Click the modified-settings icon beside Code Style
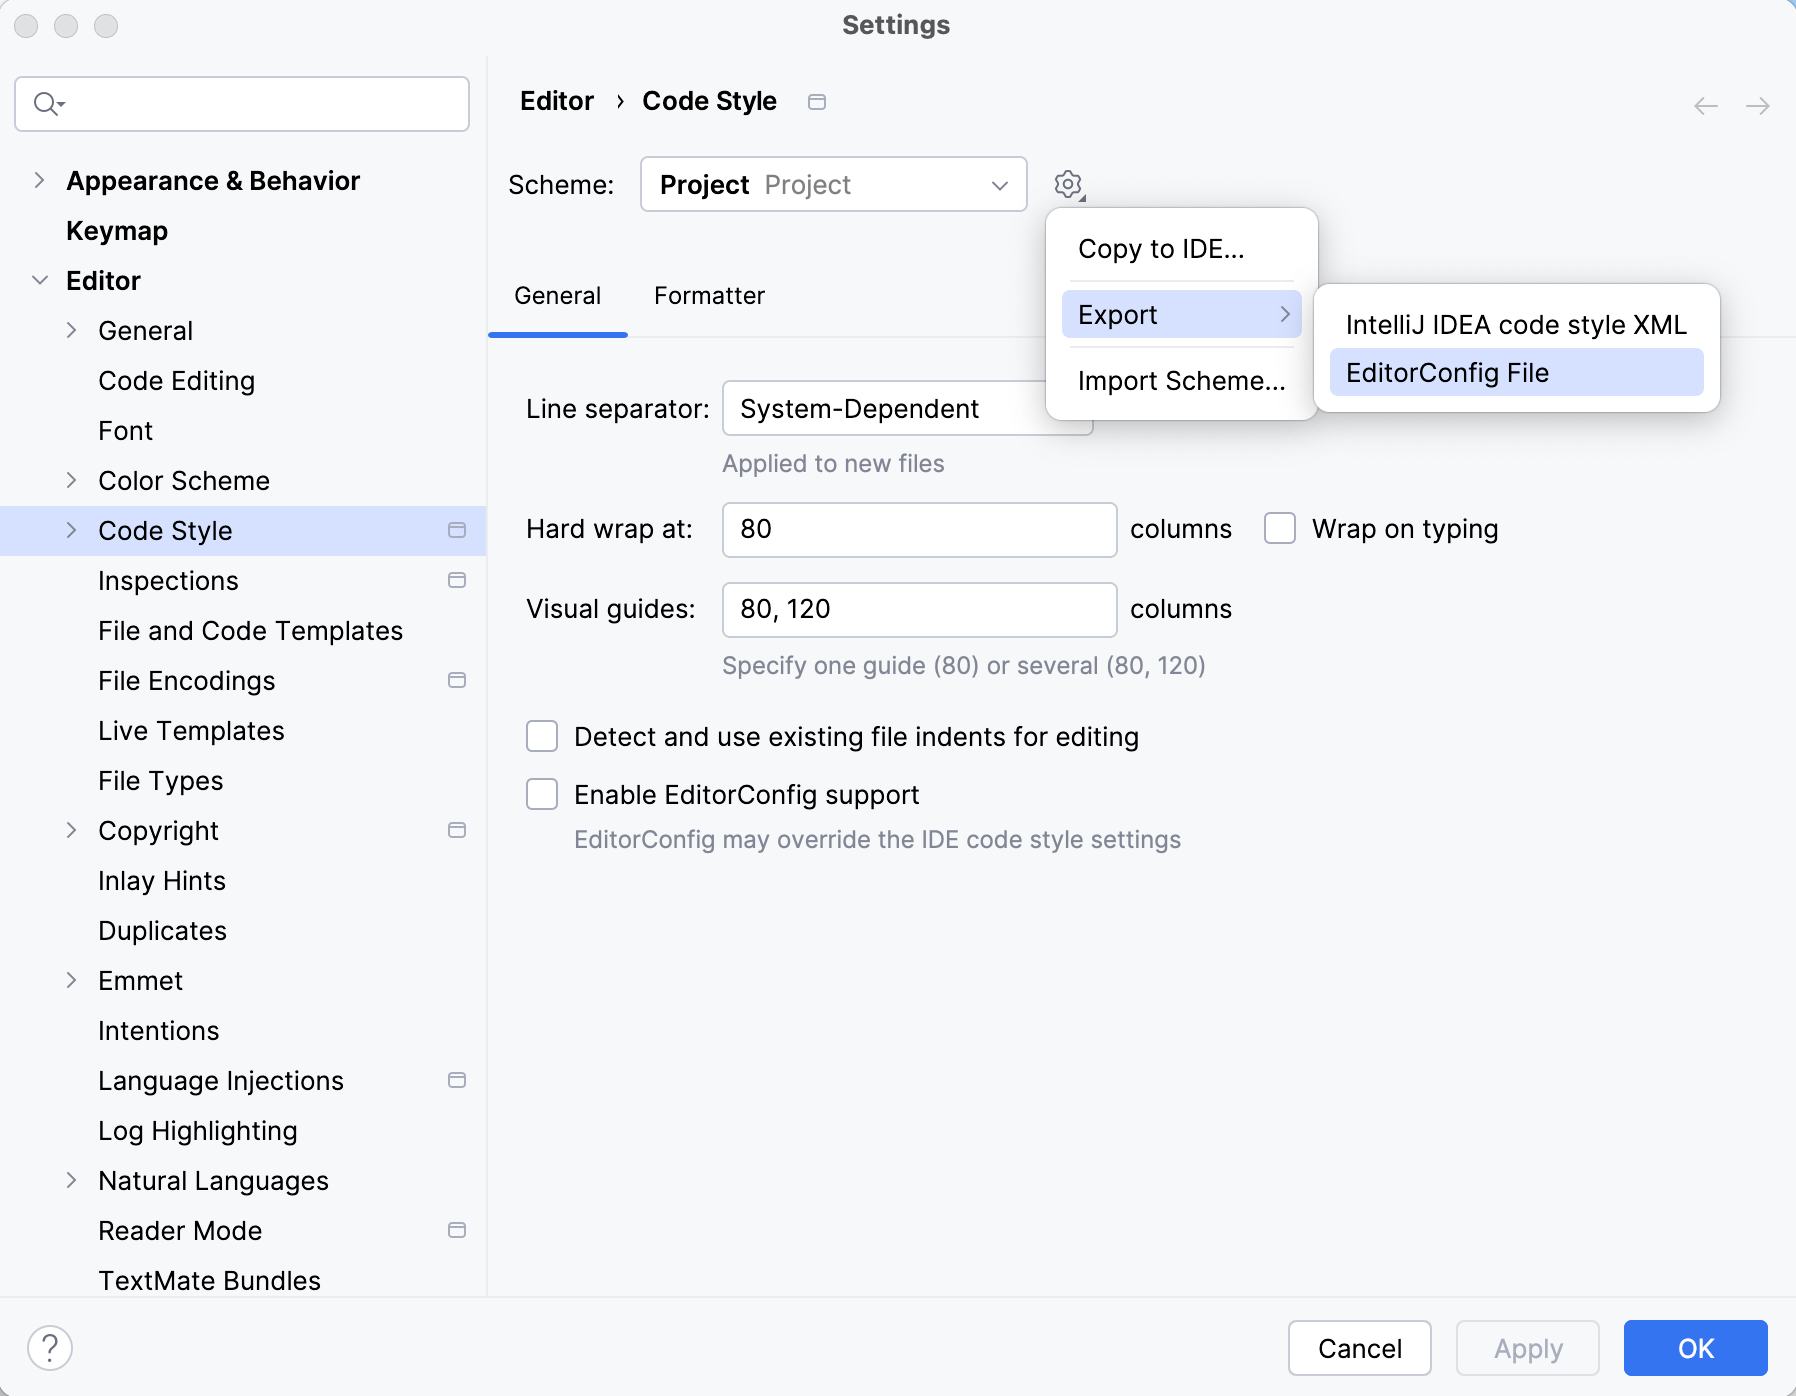 point(457,530)
